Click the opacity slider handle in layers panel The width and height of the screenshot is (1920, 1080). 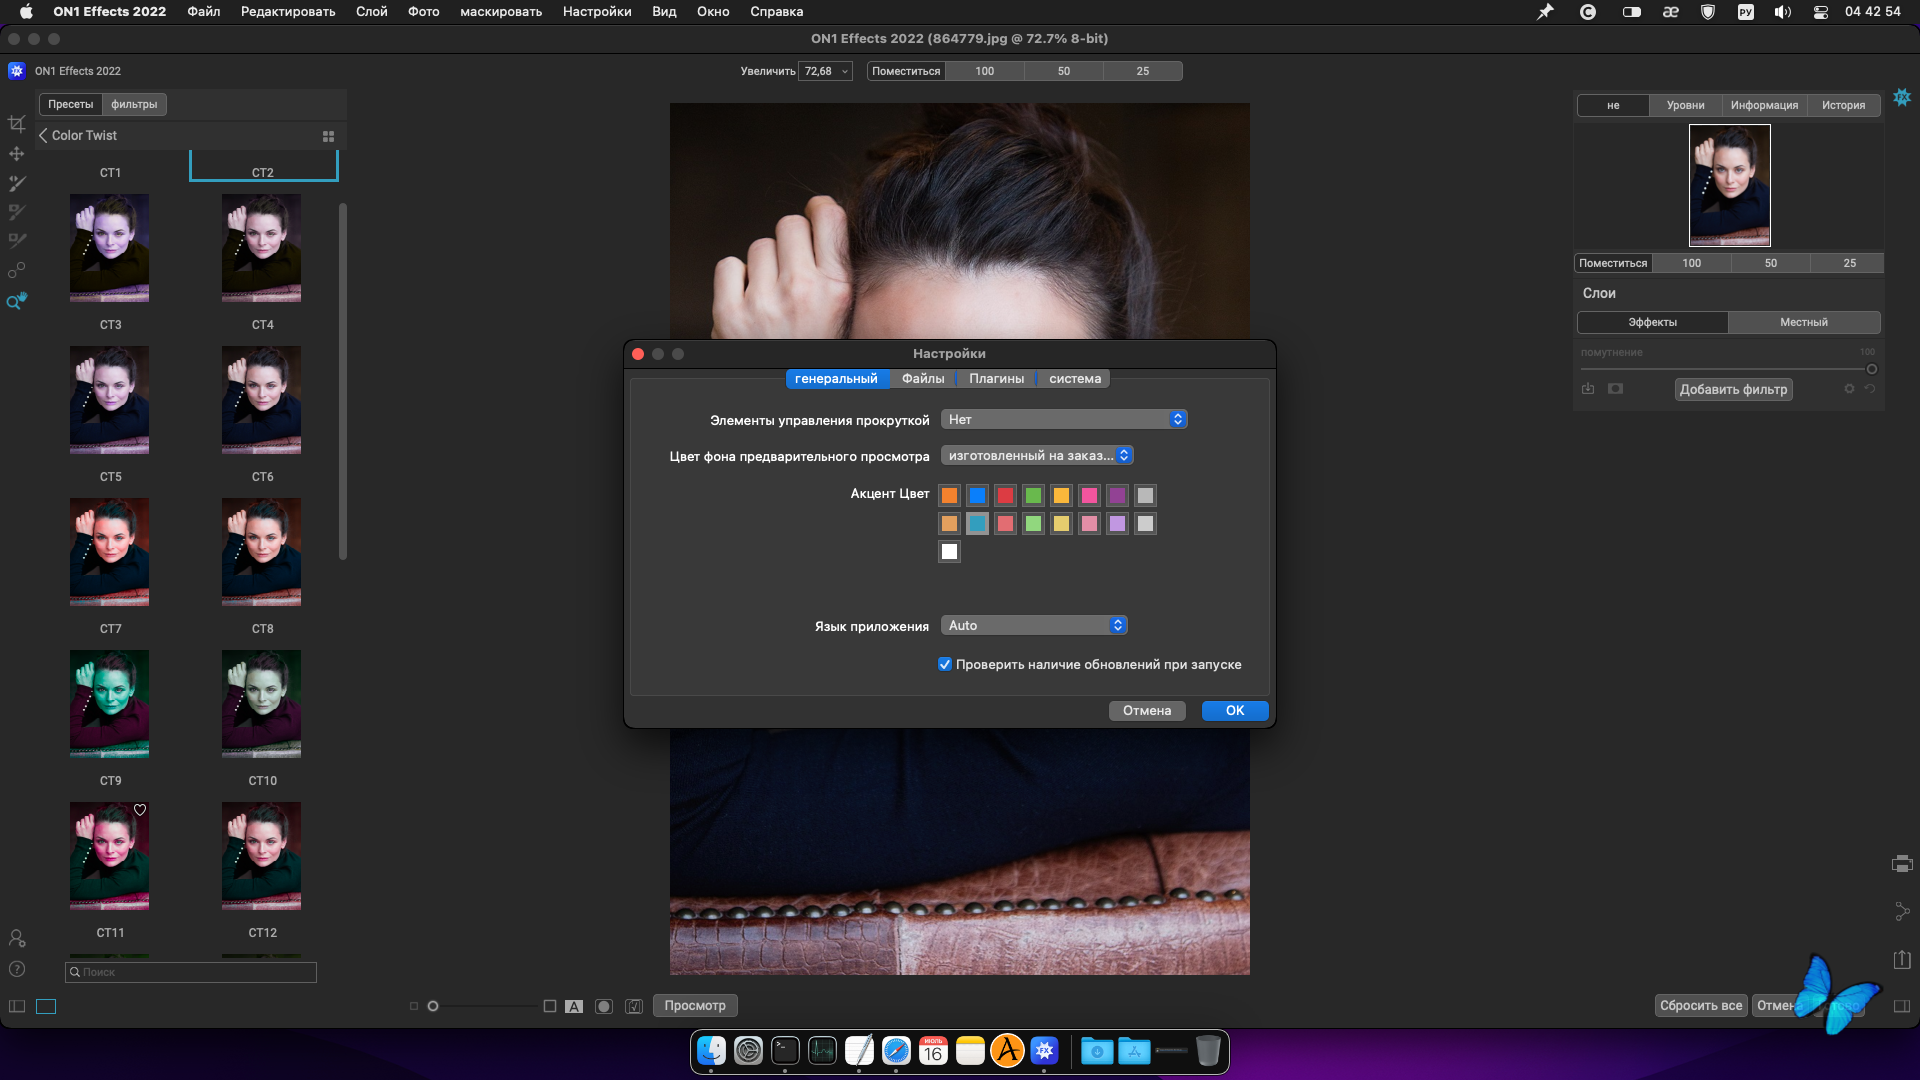click(x=1872, y=370)
